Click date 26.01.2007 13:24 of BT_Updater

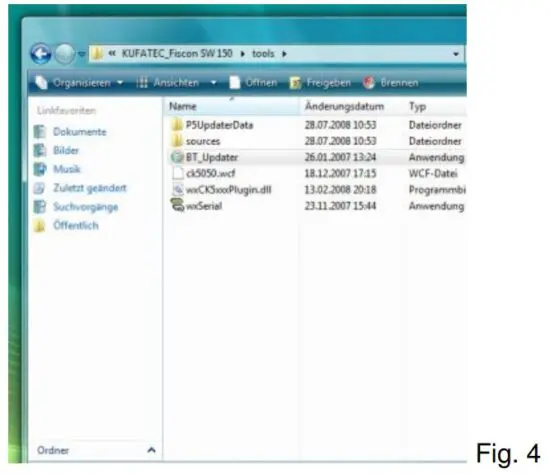340,157
